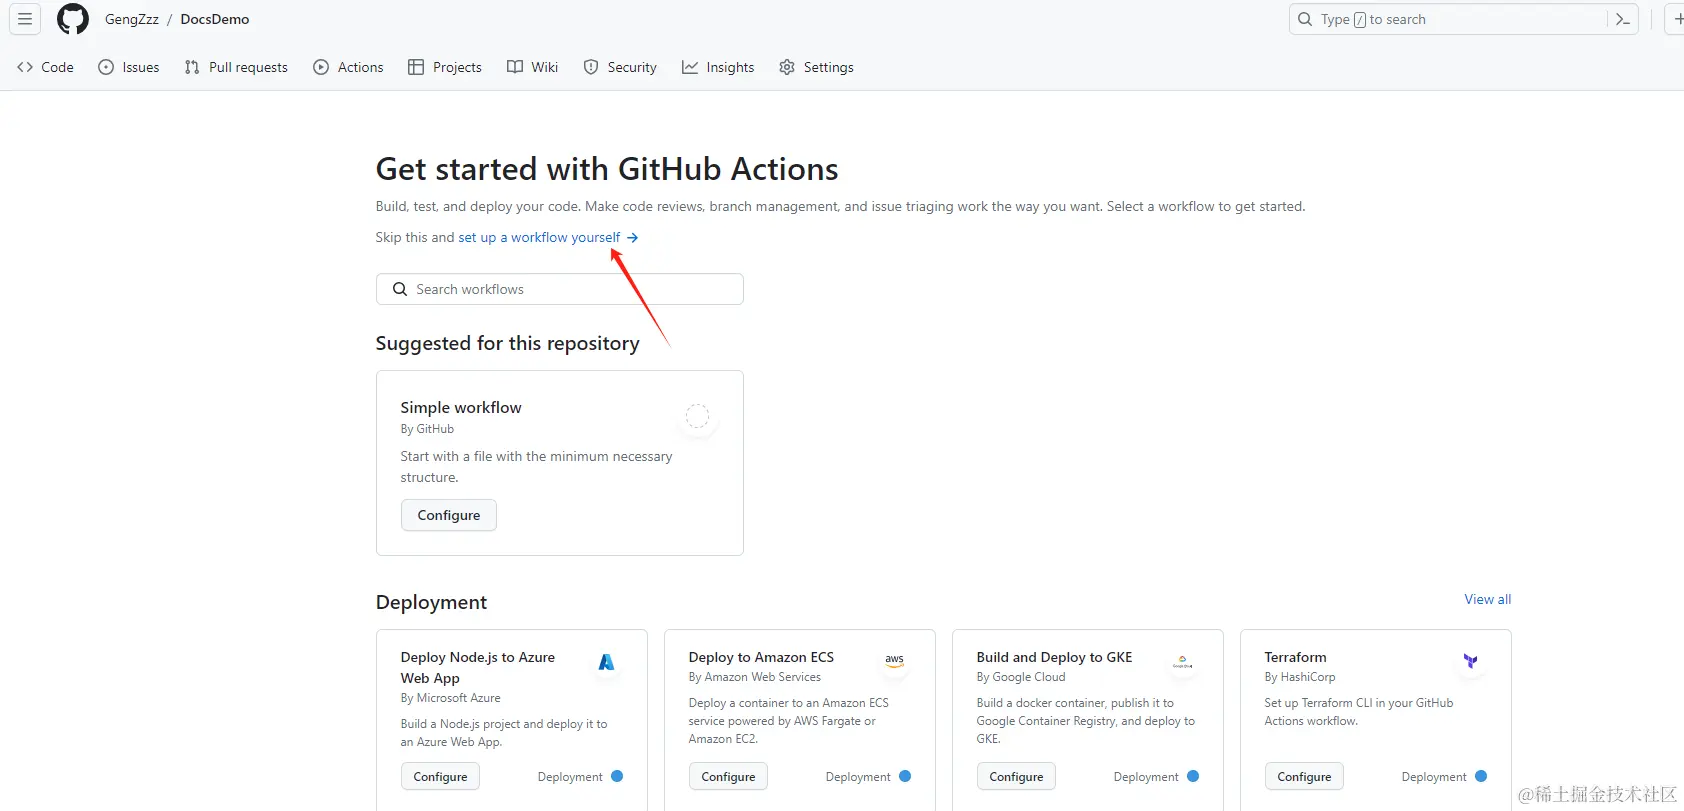
Task: Open the Wiki tab
Action: 533,67
